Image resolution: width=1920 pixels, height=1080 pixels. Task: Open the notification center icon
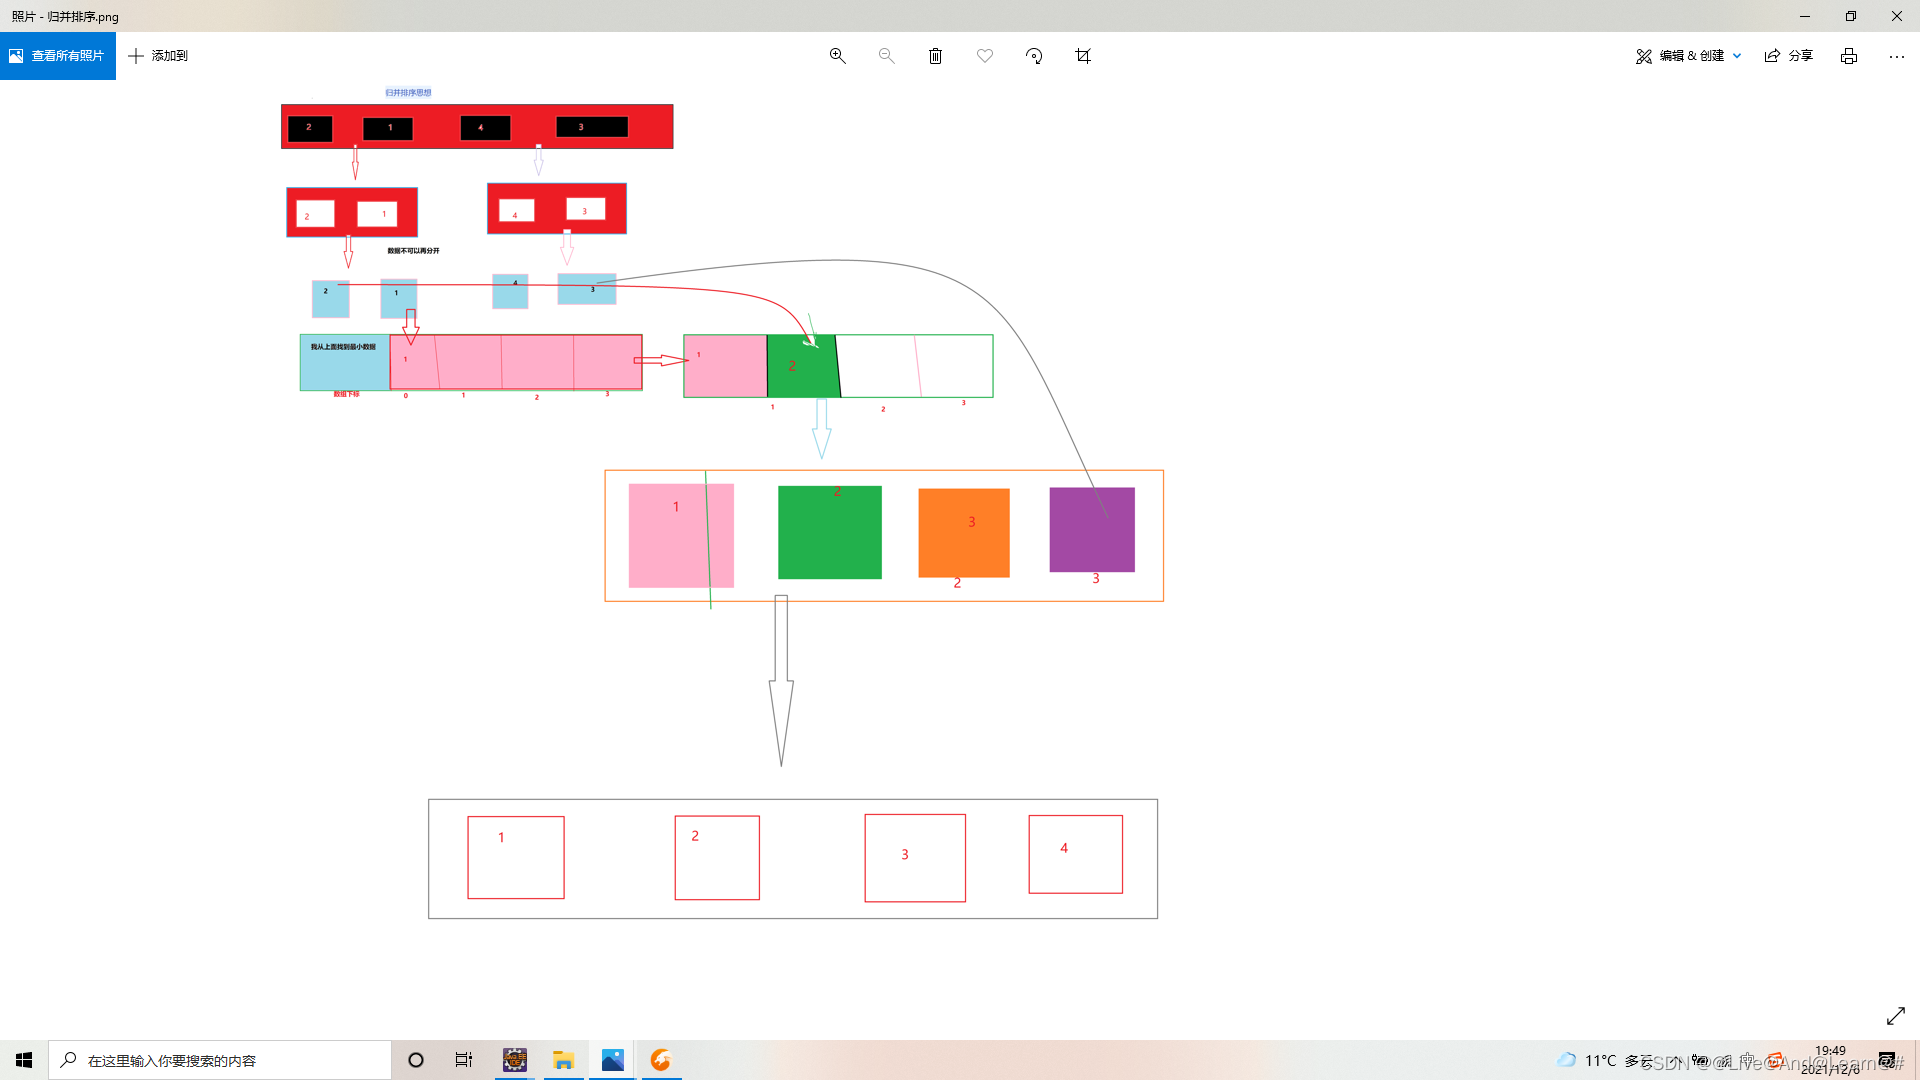tap(1886, 1060)
